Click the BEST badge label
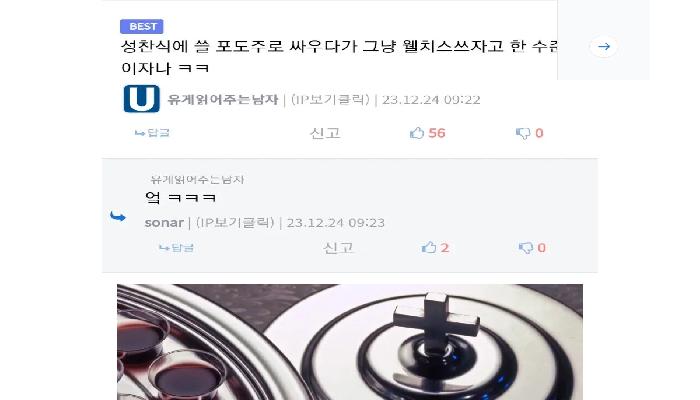Viewport: 700px width, 400px height. pyautogui.click(x=142, y=27)
